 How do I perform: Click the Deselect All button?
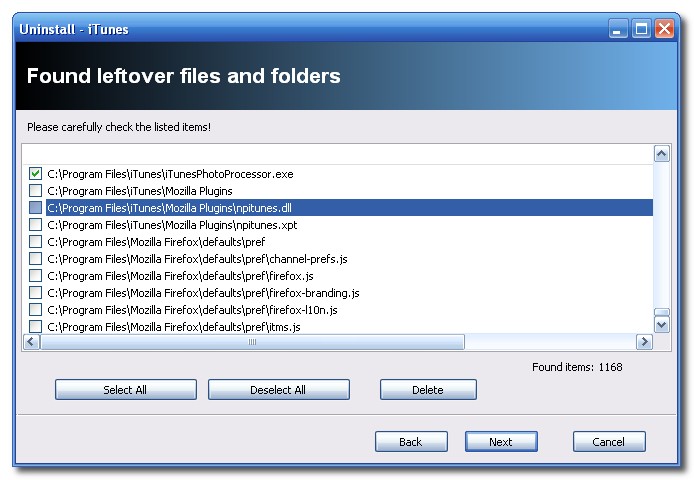(279, 390)
